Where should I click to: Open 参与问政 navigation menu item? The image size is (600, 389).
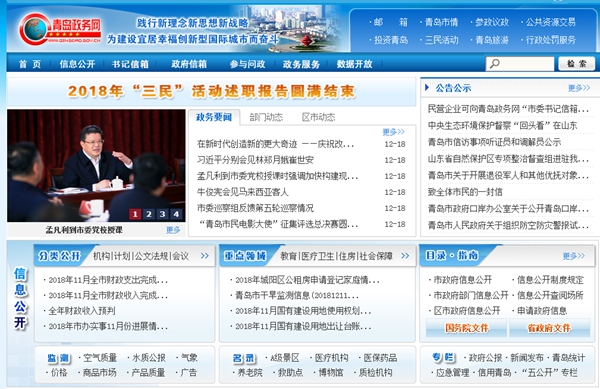click(x=248, y=64)
